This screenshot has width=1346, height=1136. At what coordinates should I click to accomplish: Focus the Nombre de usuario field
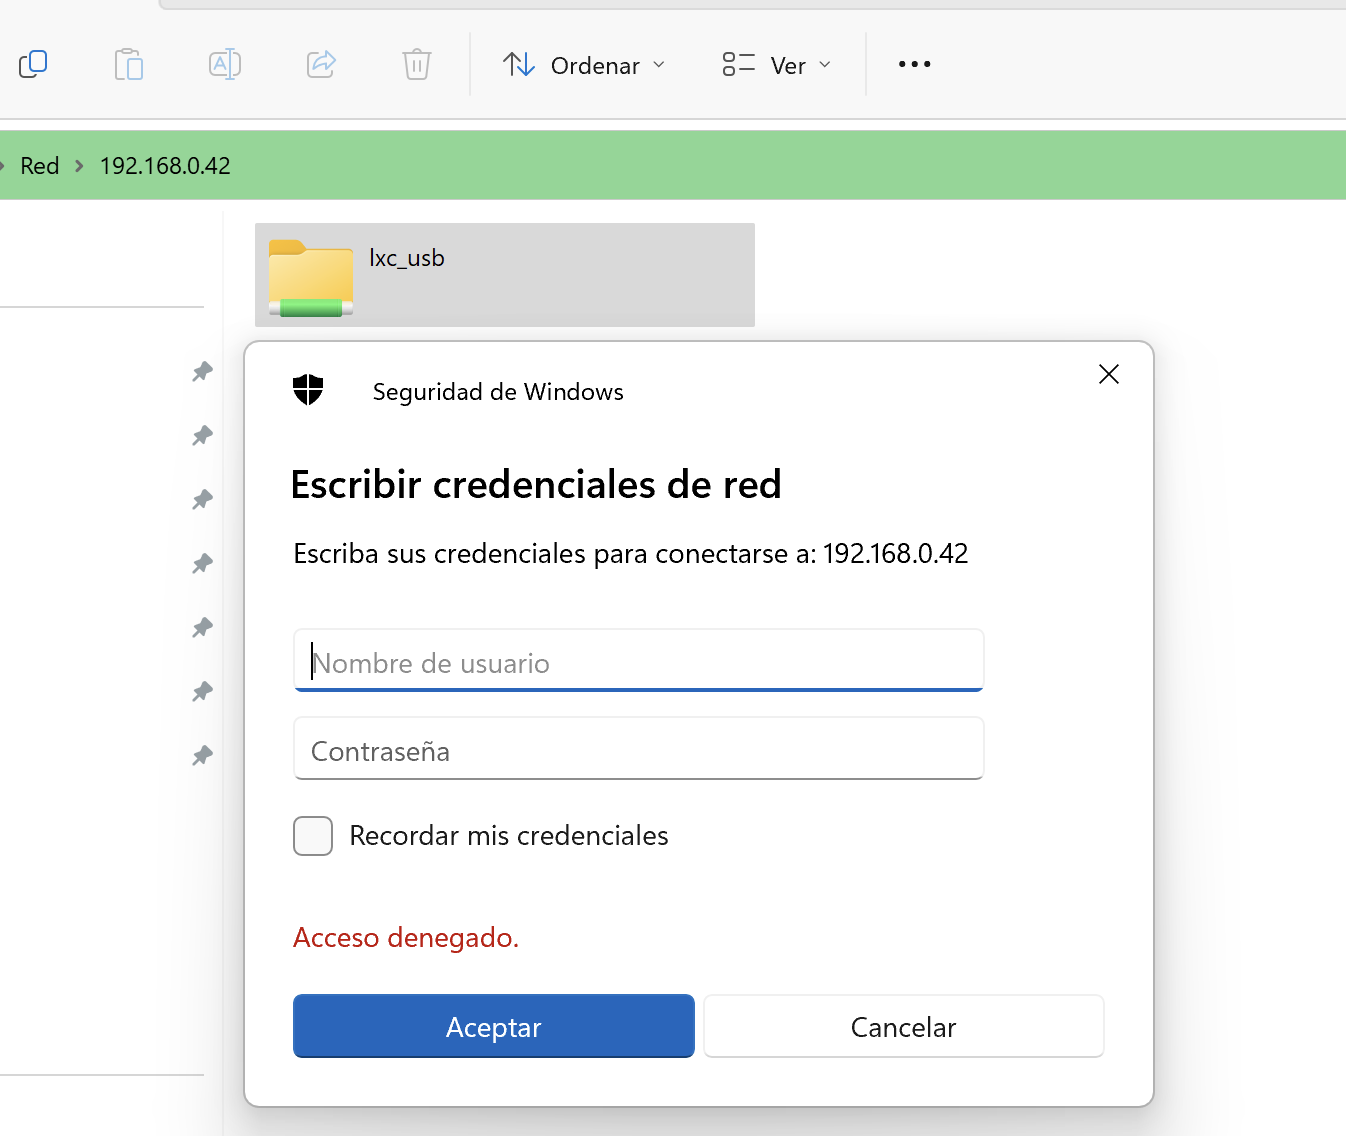pos(638,661)
